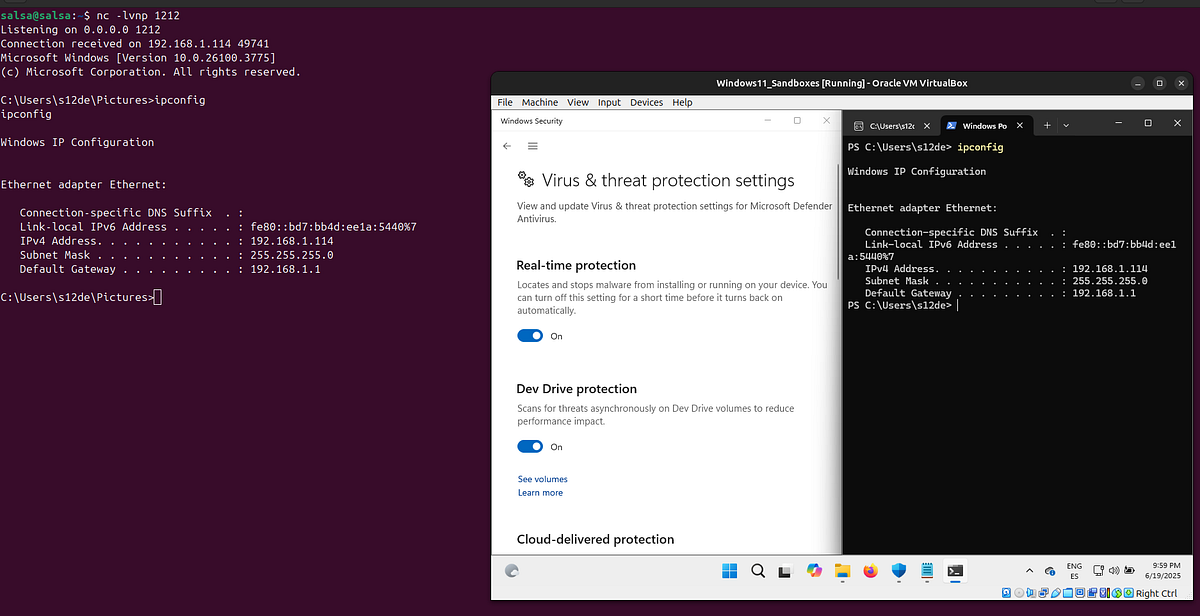
Task: Open the ENG language switcher
Action: point(1073,570)
